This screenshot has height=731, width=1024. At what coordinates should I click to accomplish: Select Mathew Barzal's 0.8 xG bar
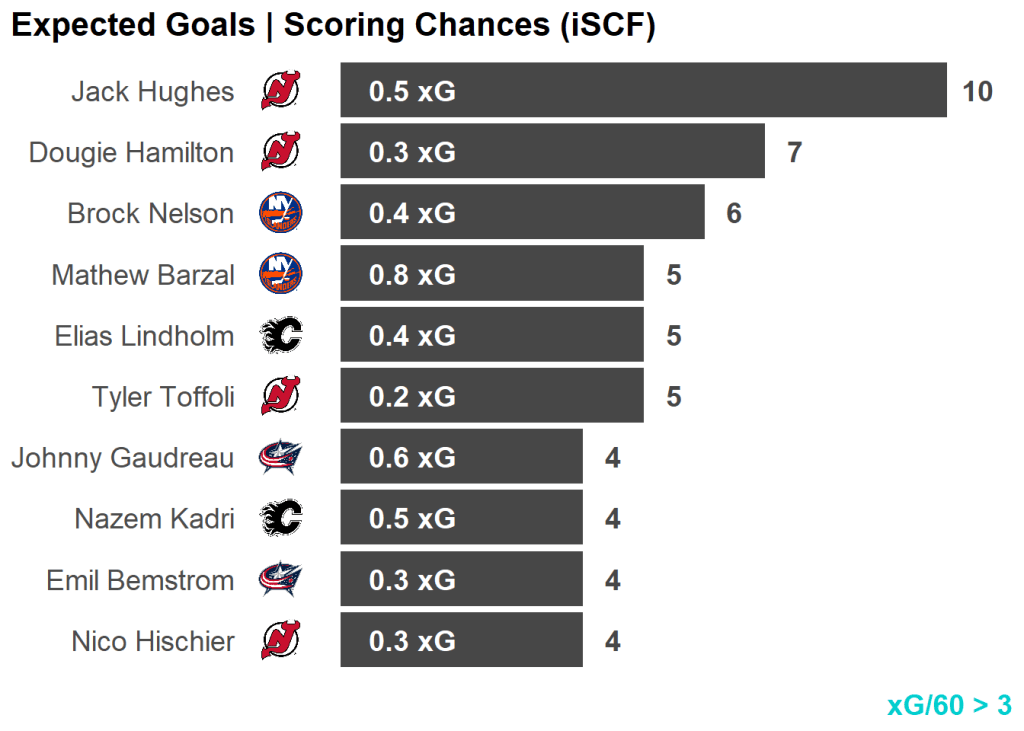pyautogui.click(x=491, y=274)
